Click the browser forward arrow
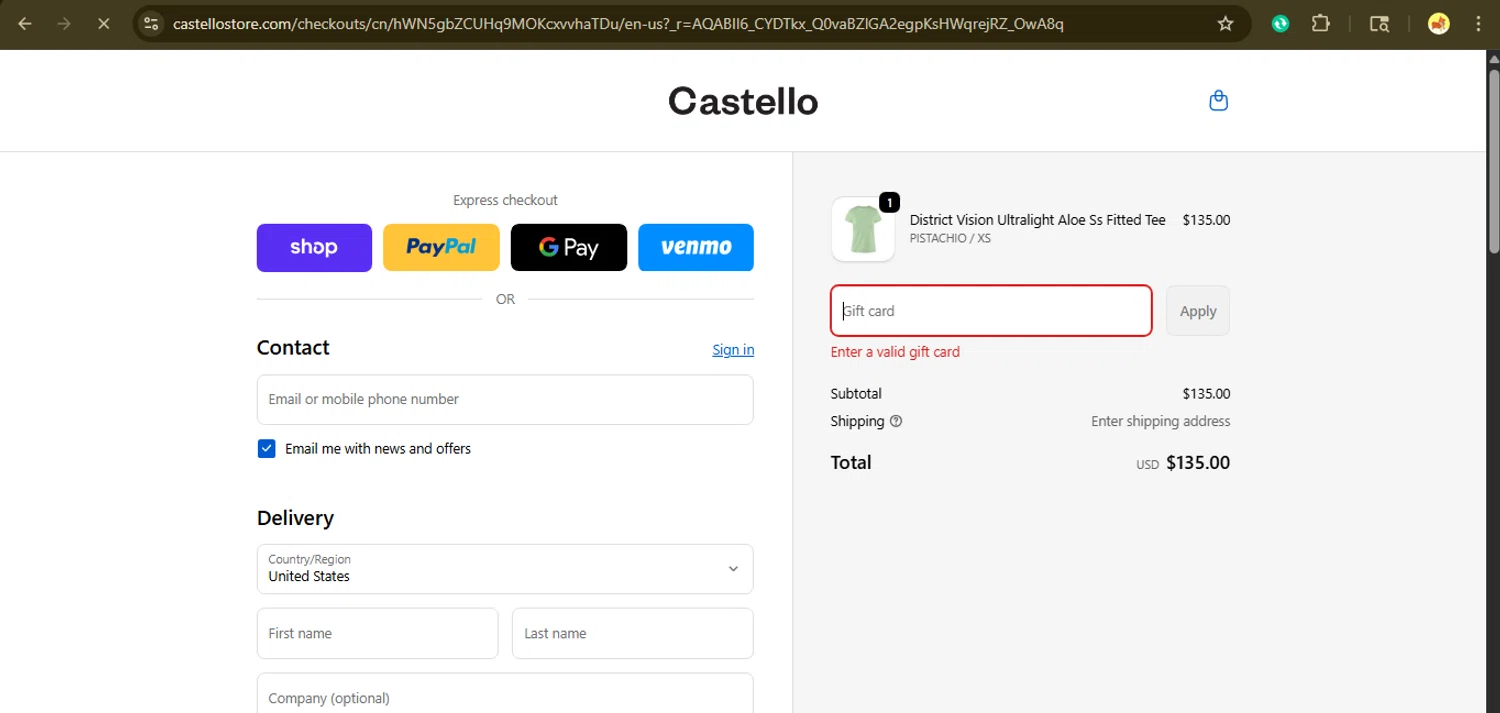Screen dimensions: 1500x713 (64, 24)
